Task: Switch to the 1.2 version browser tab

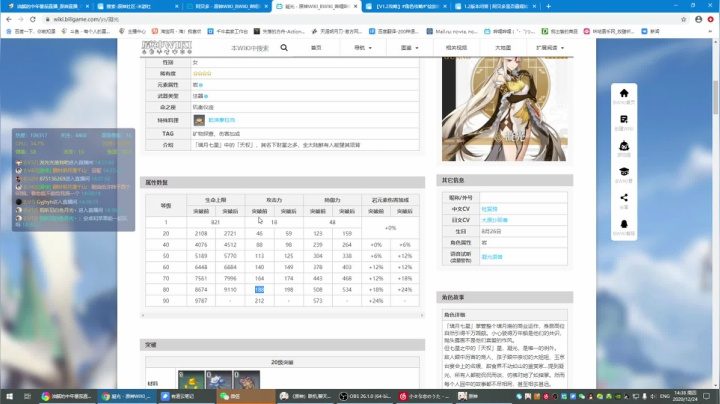Action: [496, 6]
